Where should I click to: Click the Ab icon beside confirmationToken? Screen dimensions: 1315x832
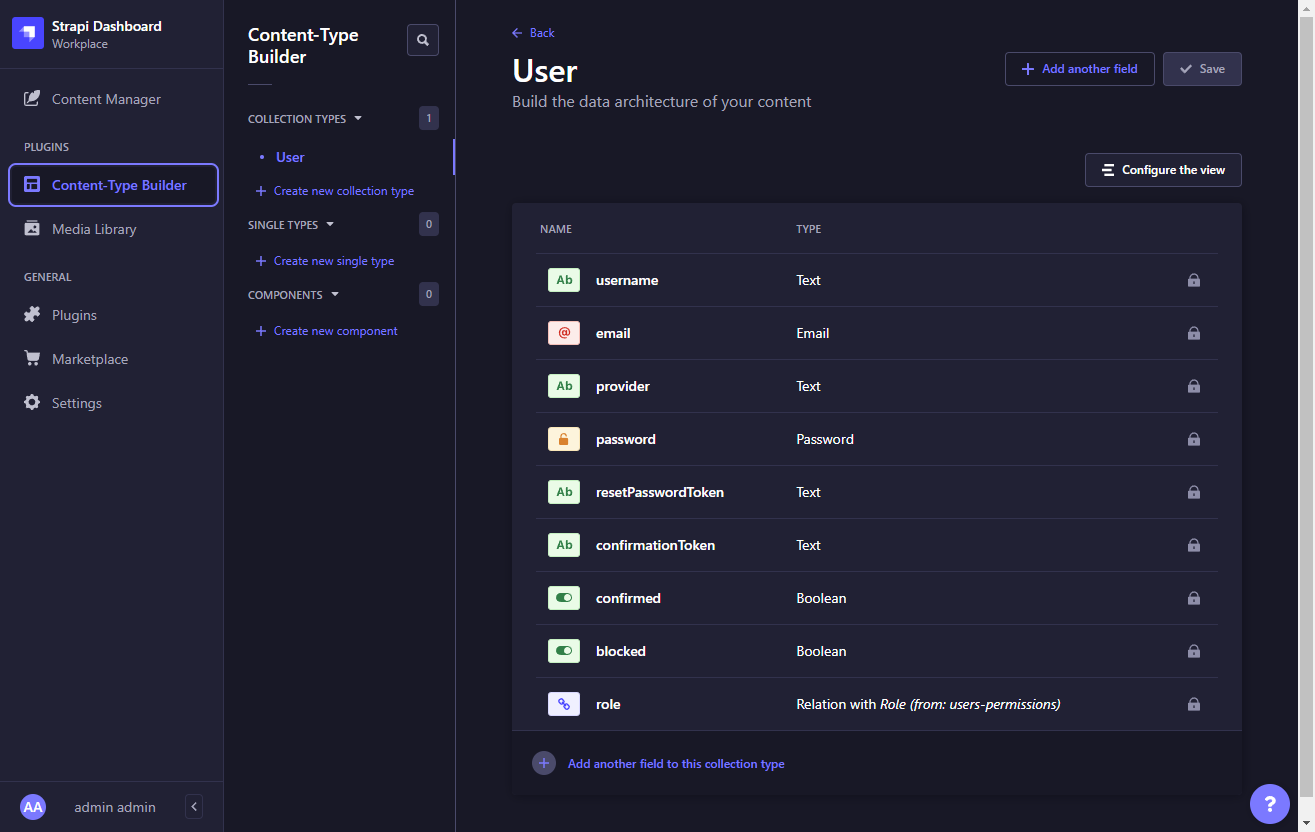[x=564, y=545]
